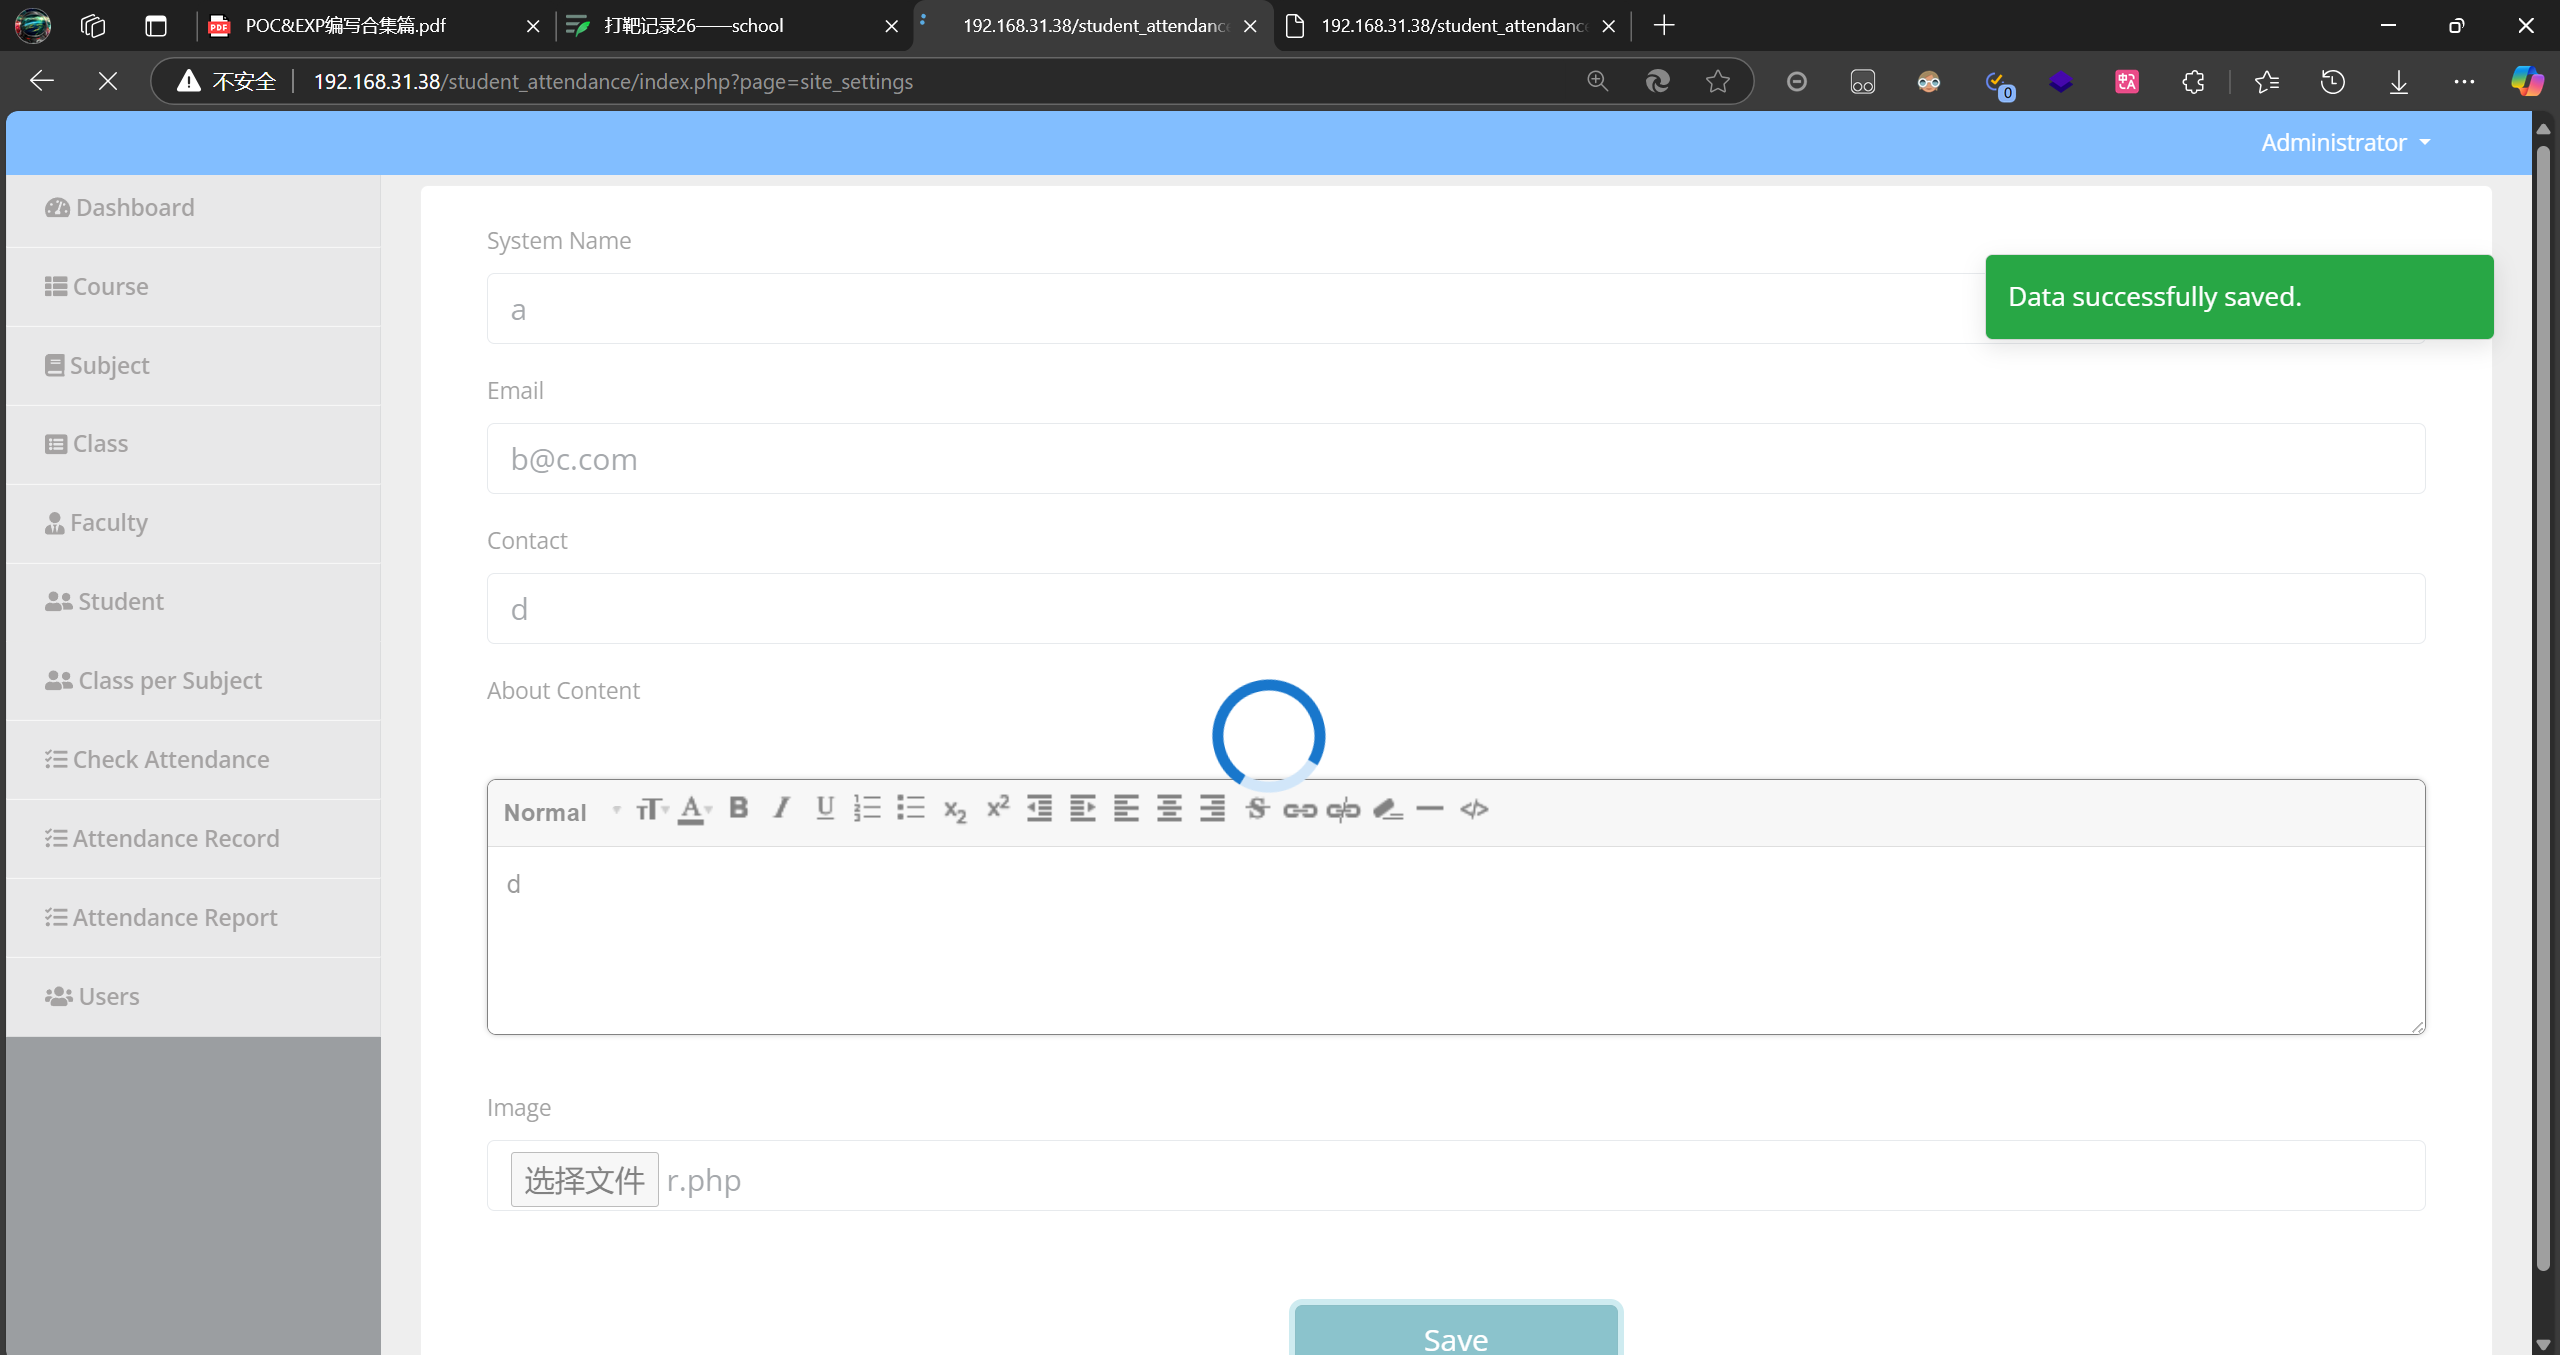This screenshot has height=1355, width=2560.
Task: Apply strikethrough to text
Action: (1256, 808)
